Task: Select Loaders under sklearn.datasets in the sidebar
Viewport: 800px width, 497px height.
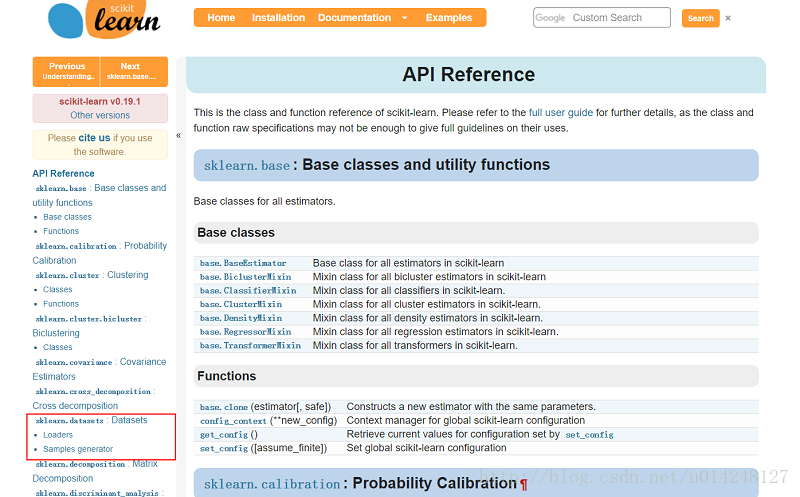Action: [58, 435]
